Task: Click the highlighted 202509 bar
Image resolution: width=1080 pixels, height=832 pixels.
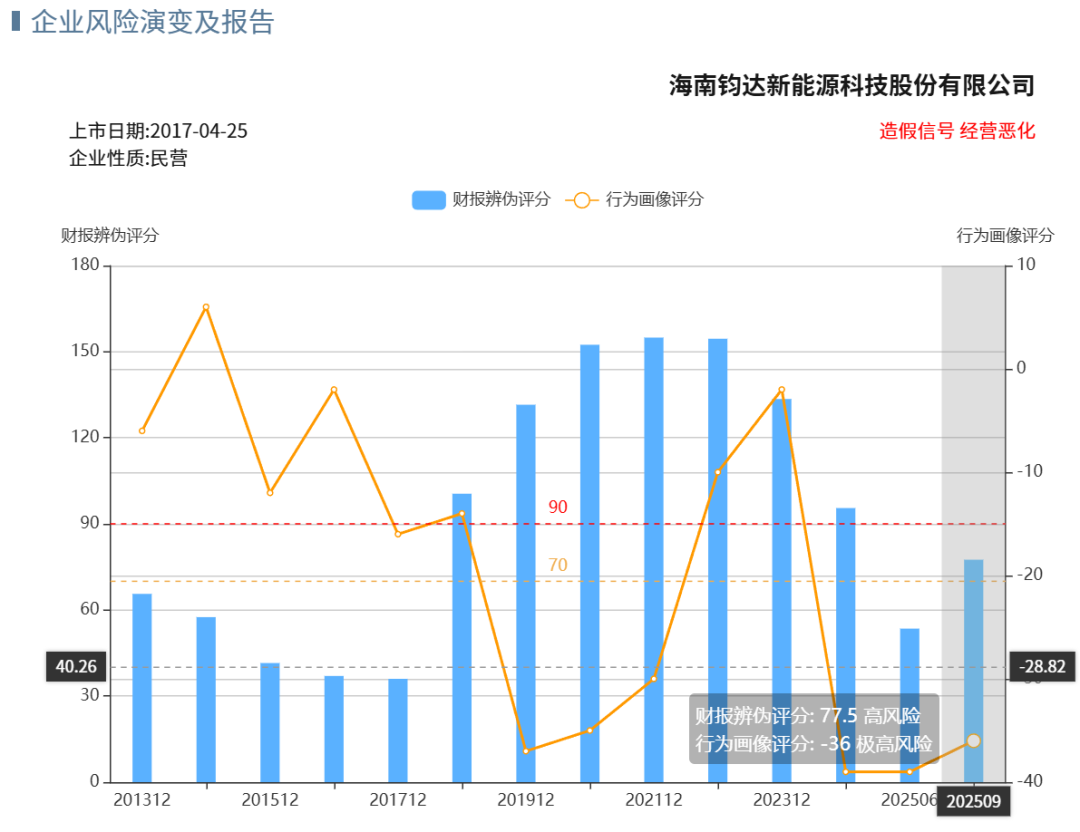Action: (x=973, y=670)
